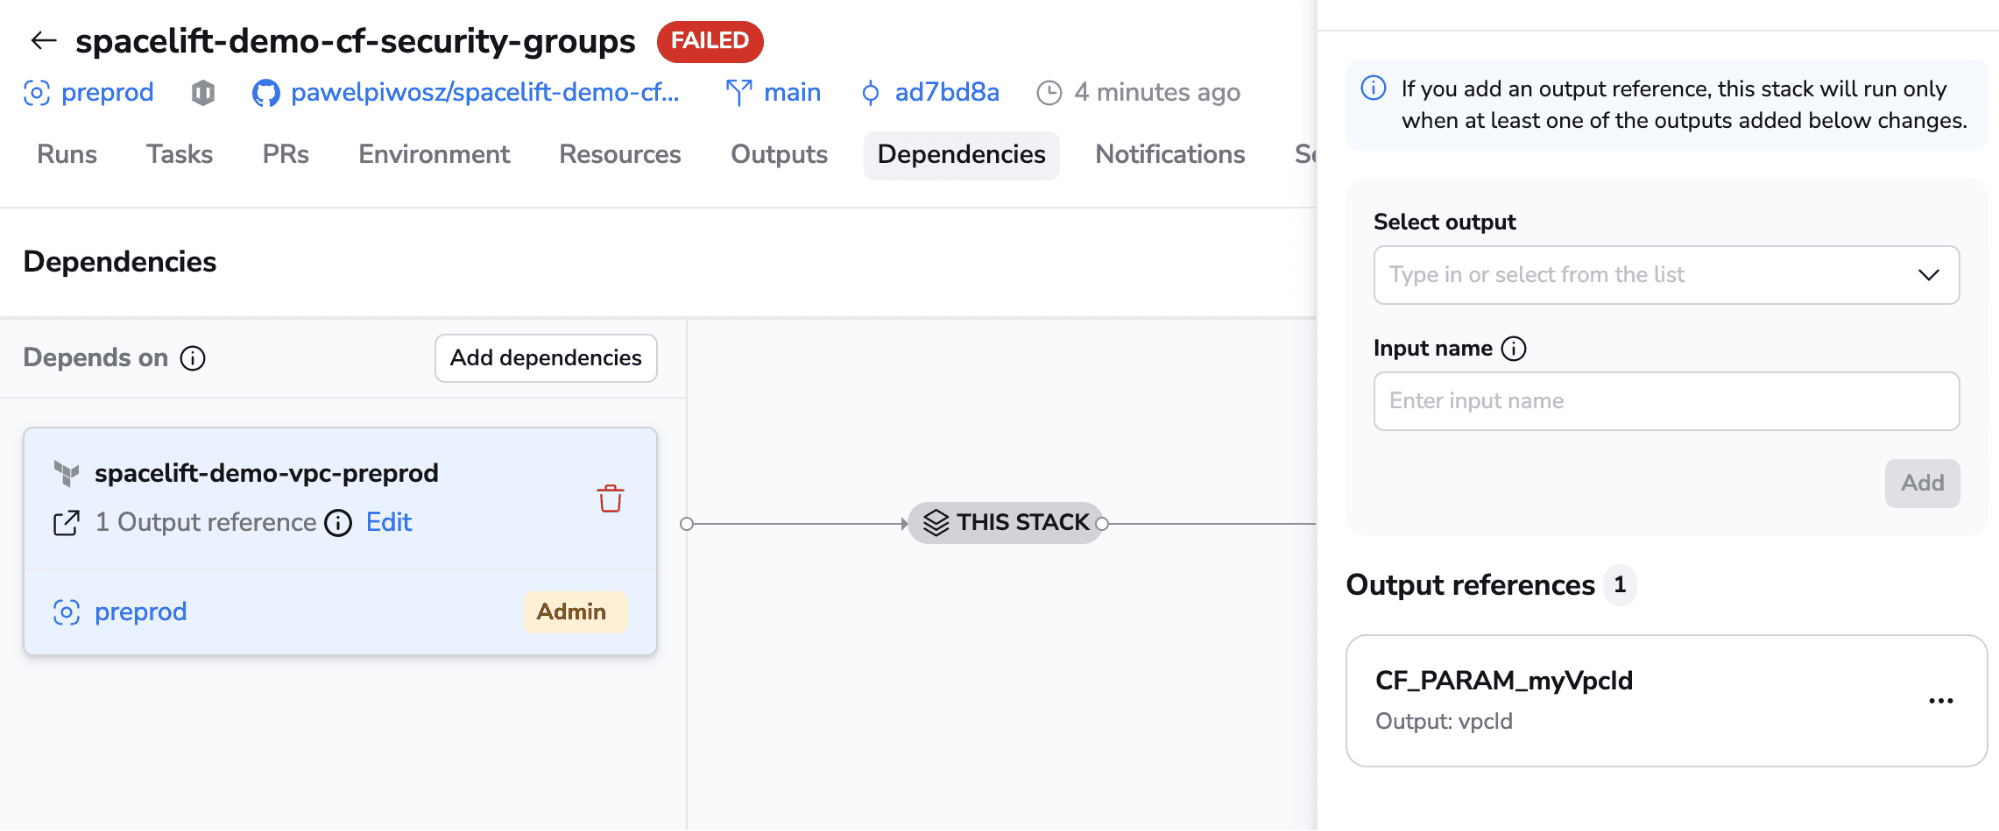Image resolution: width=1999 pixels, height=831 pixels.
Task: Open the three-dot menu for CF_PARAM_myVpcId
Action: [x=1941, y=701]
